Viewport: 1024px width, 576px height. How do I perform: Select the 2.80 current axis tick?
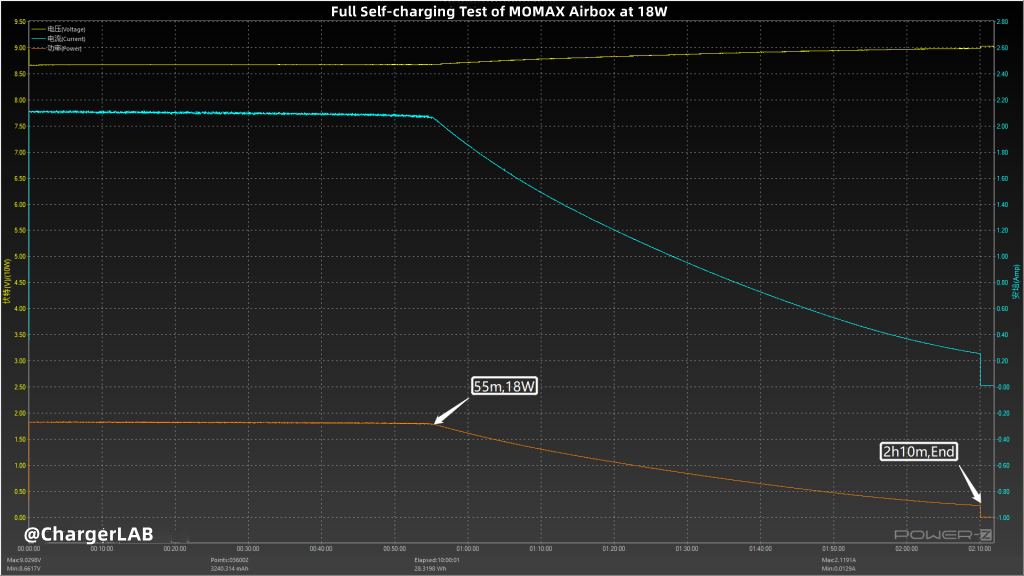pos(1002,22)
